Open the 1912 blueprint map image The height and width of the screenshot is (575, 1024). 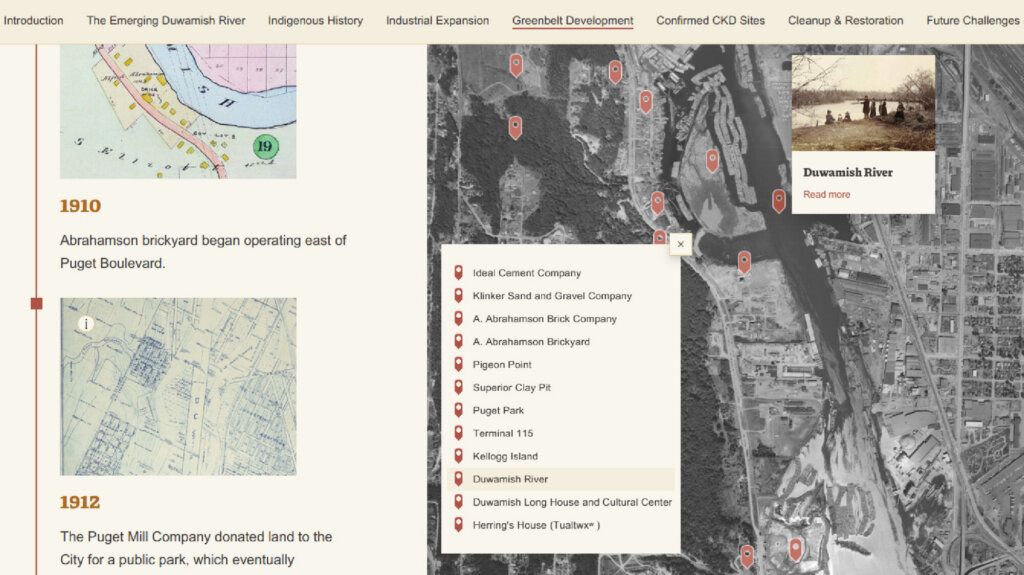[178, 387]
